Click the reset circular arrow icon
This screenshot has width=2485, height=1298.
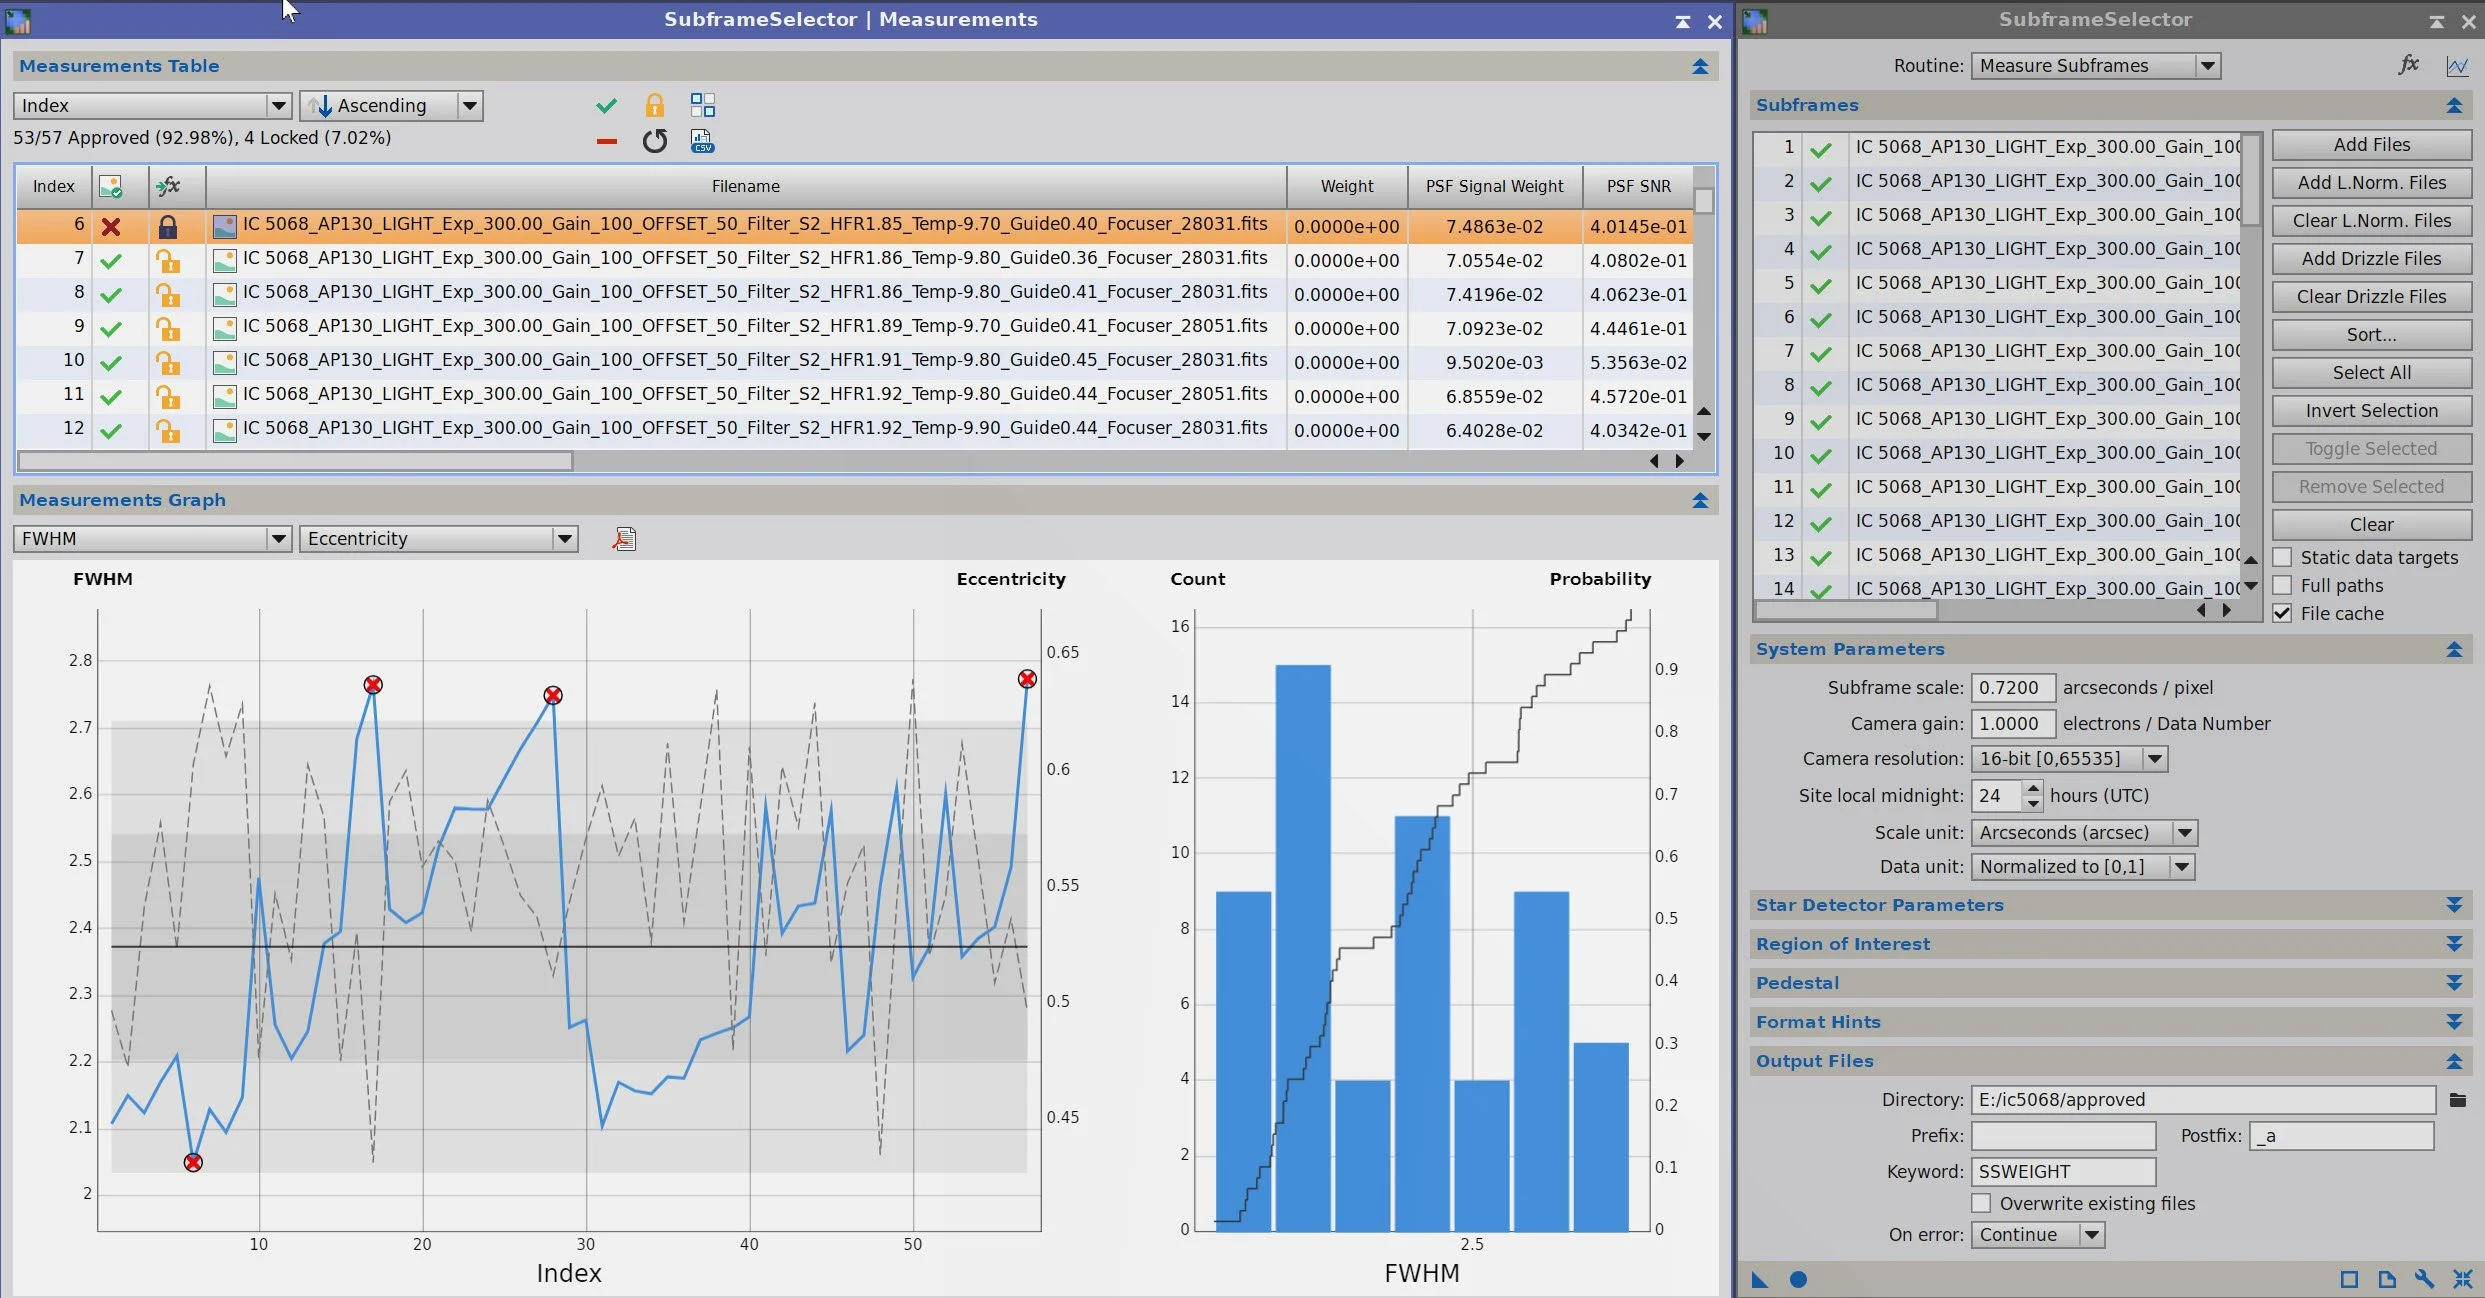[x=654, y=141]
